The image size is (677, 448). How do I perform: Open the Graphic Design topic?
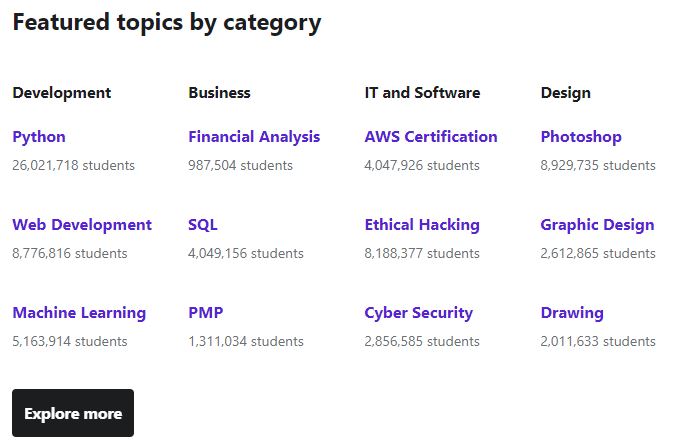pos(597,225)
